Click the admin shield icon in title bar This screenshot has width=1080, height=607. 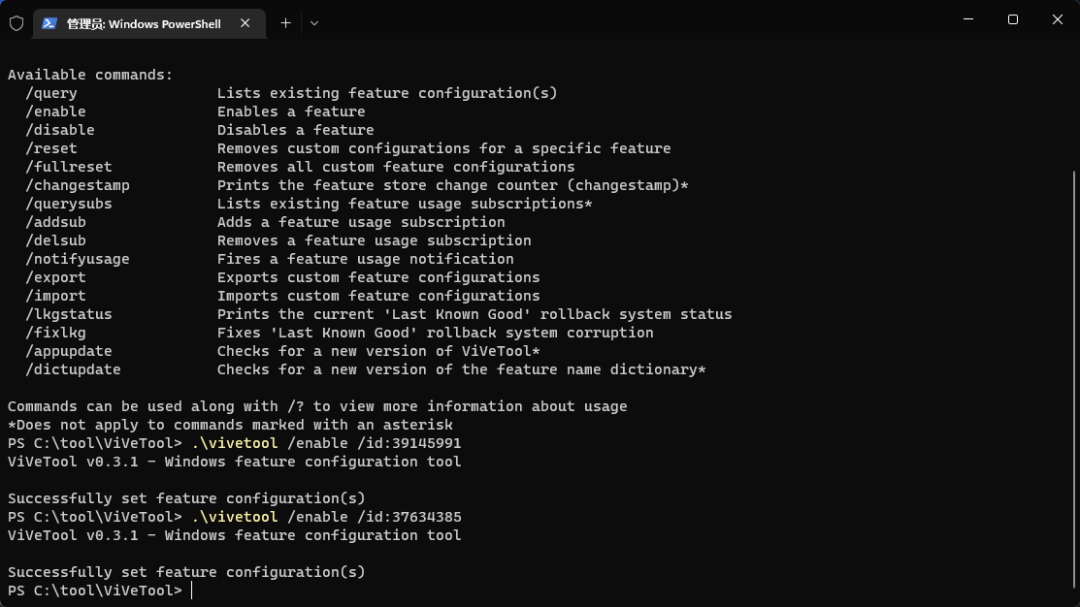pos(16,23)
